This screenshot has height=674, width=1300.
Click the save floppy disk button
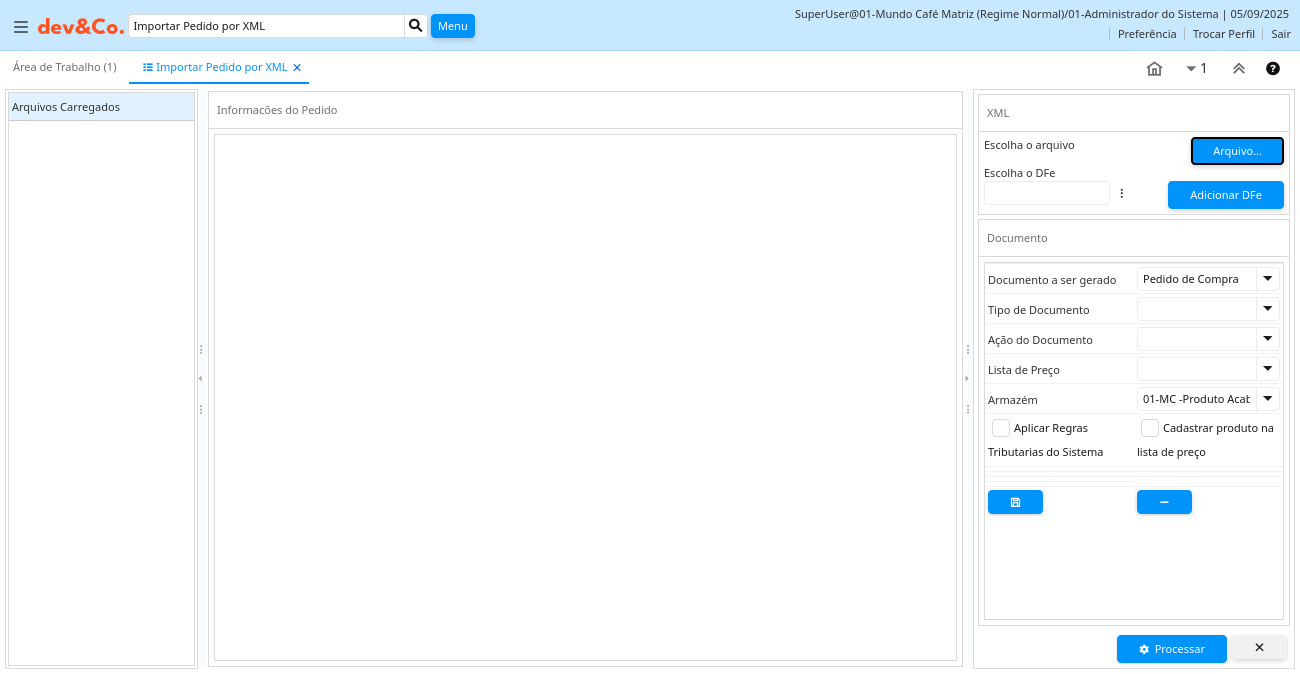tap(1015, 502)
